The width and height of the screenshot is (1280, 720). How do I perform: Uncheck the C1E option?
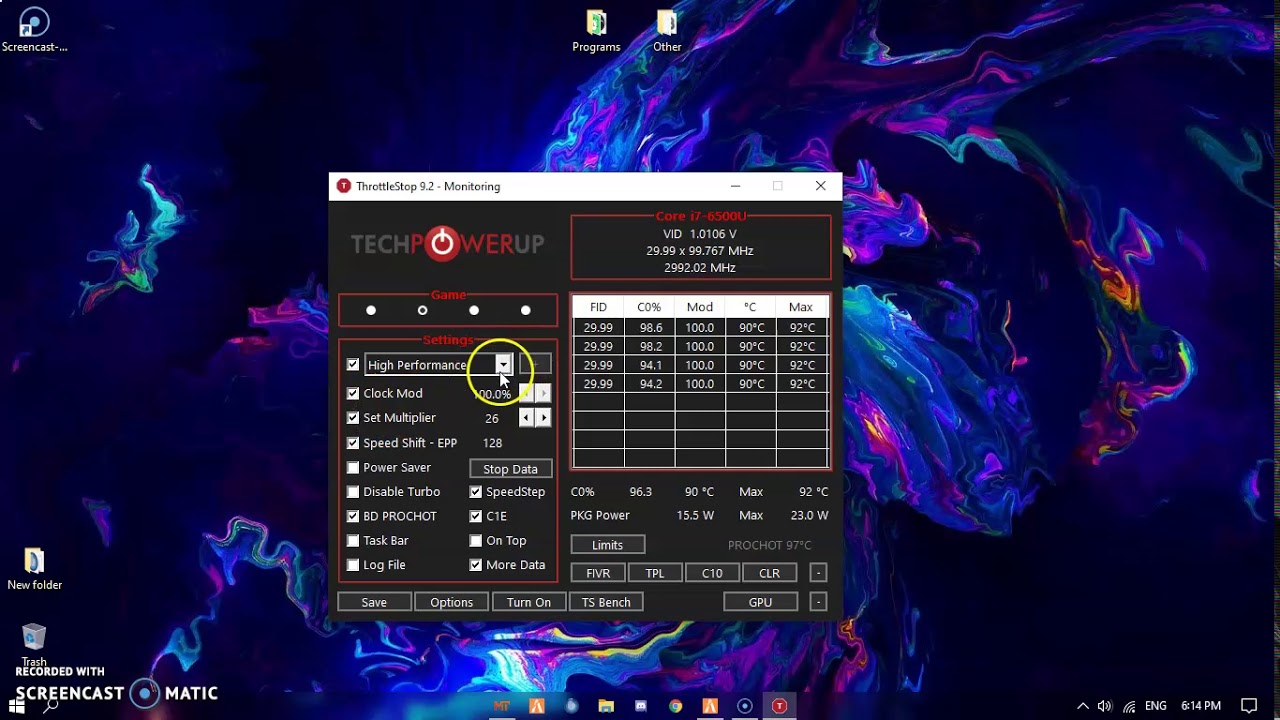476,516
